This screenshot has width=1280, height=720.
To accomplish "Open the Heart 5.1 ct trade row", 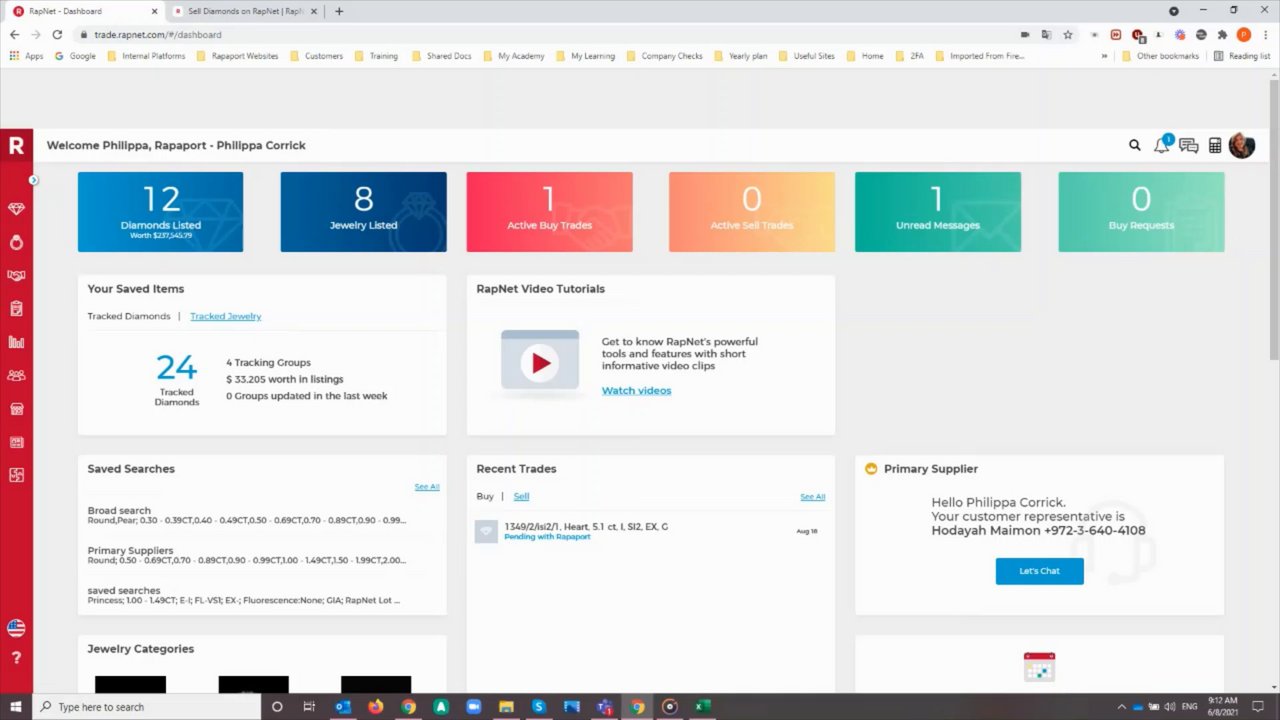I will 650,531.
